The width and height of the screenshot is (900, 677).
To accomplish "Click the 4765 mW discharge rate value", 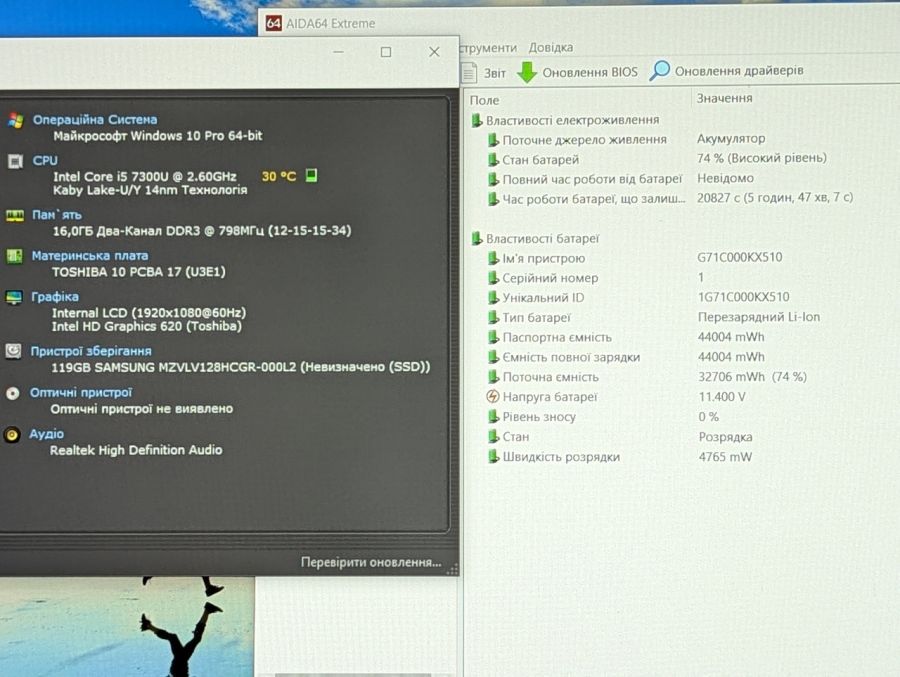I will tap(725, 457).
